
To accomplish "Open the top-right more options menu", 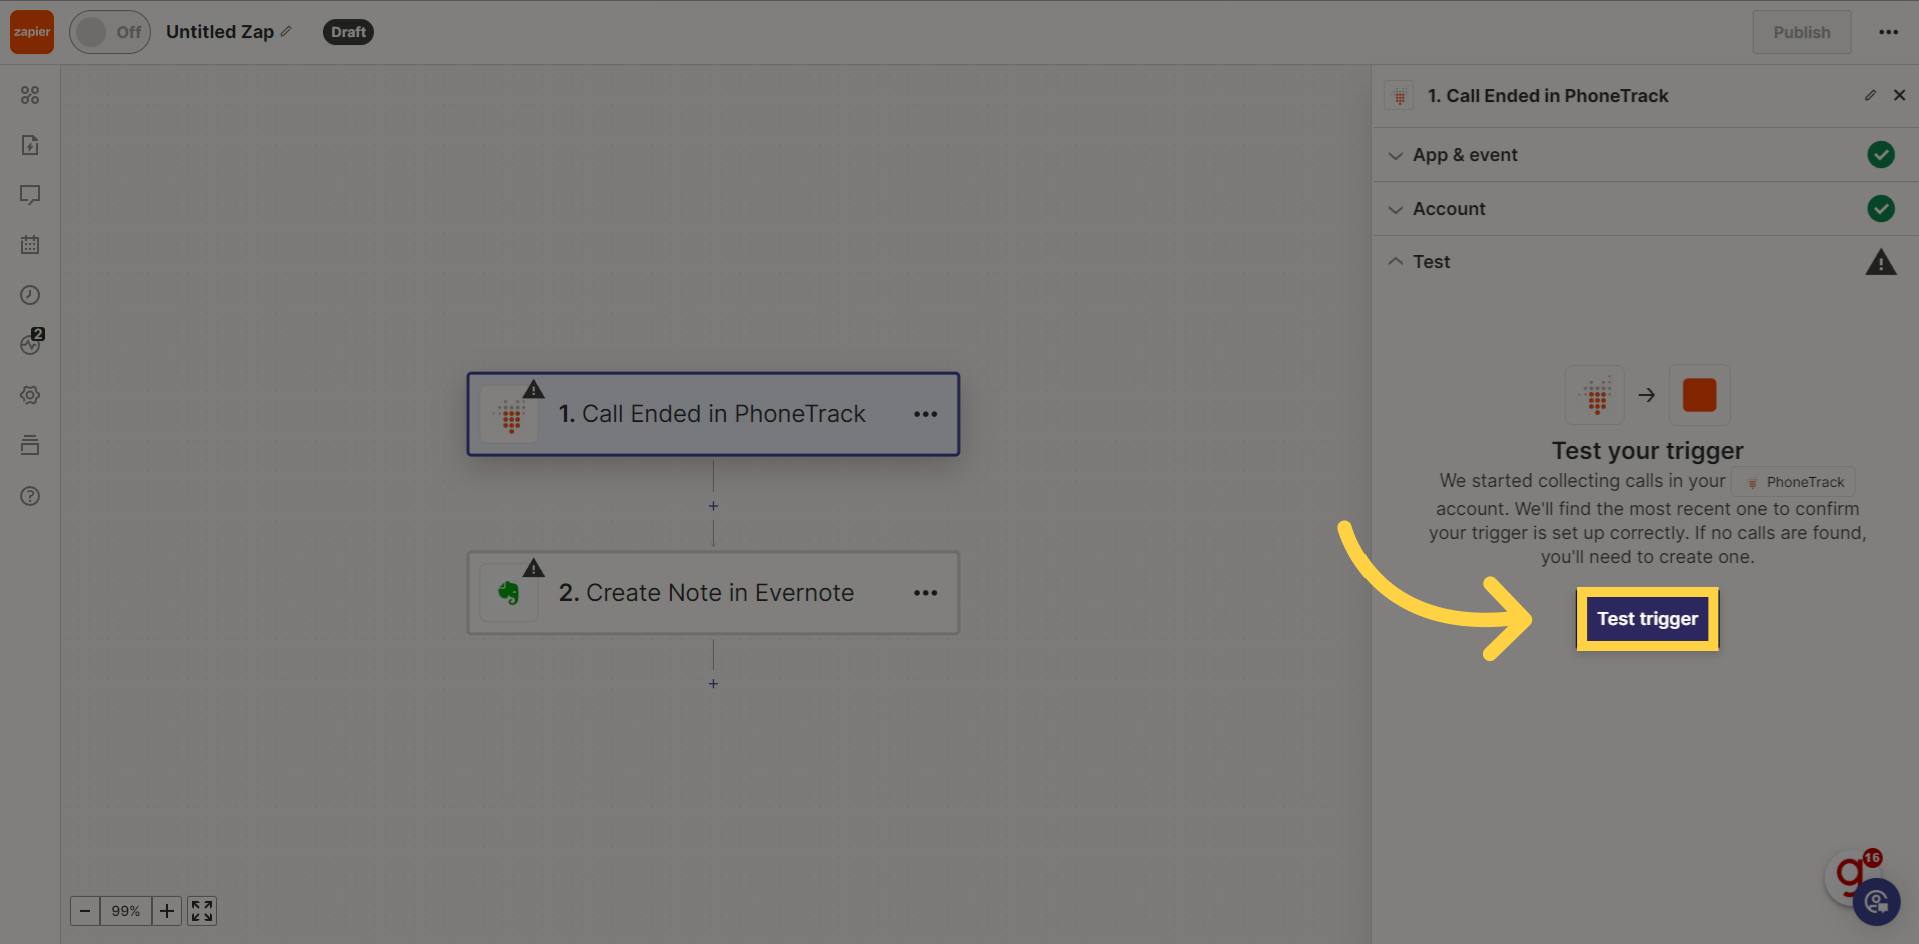I will (x=1888, y=32).
